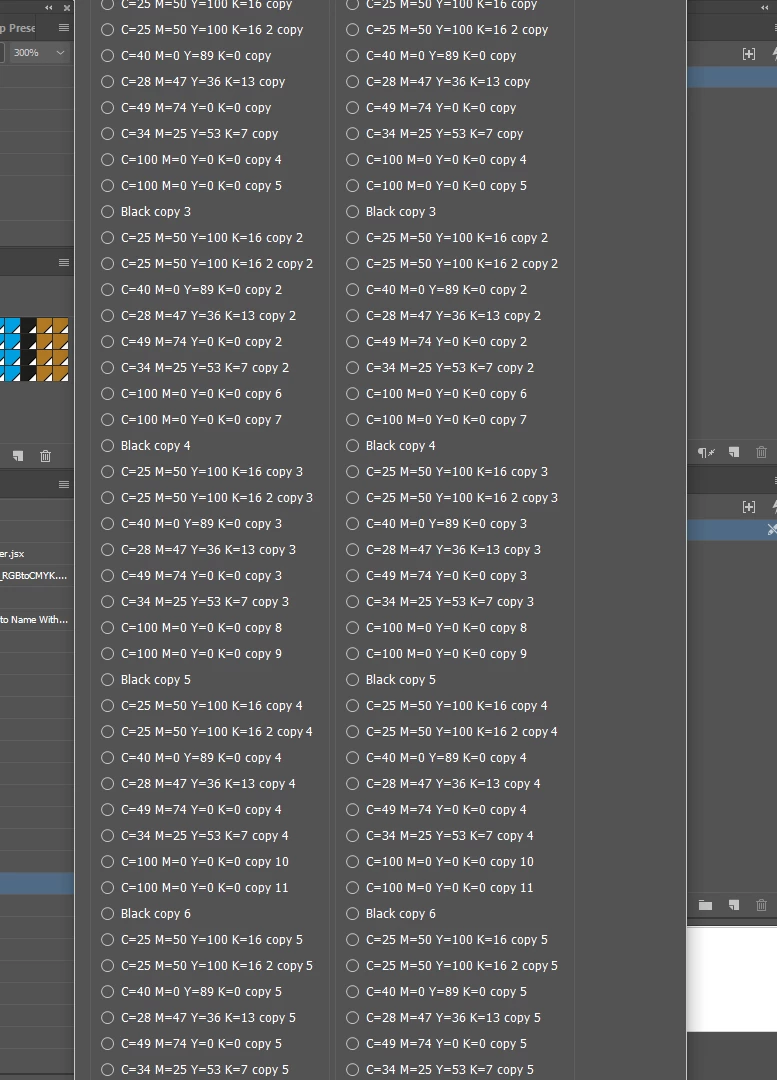777x1080 pixels.
Task: Click the upper right panel's [+] indicator
Action: coord(749,54)
